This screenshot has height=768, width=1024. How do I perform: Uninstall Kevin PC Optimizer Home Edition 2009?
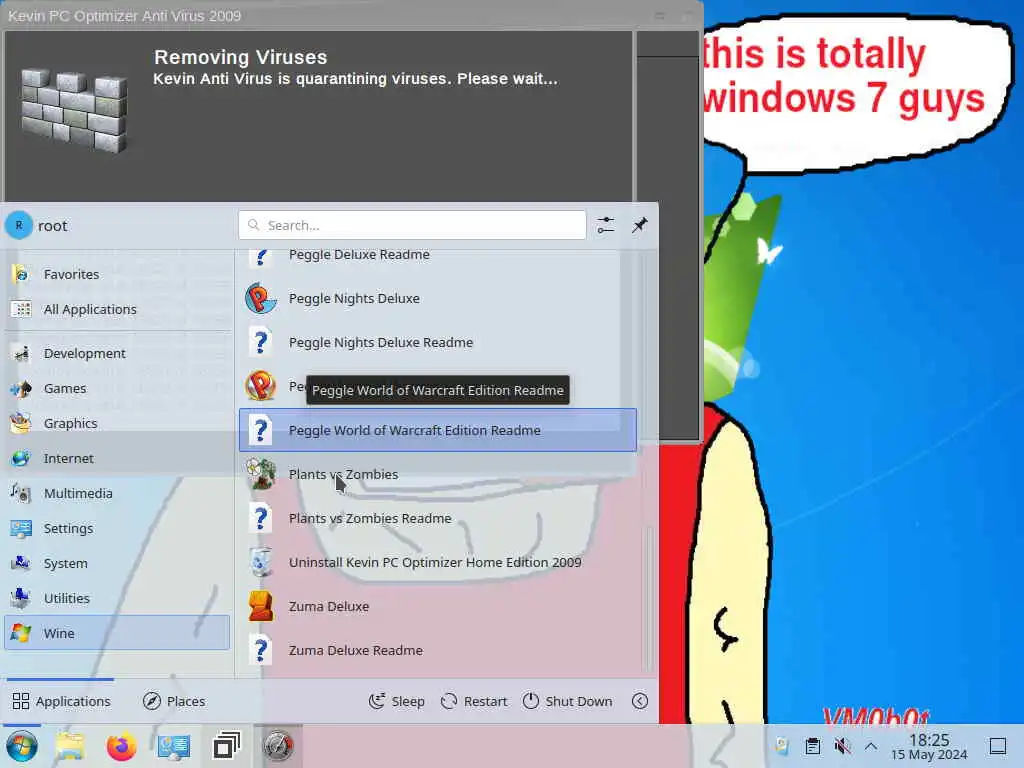pos(438,562)
